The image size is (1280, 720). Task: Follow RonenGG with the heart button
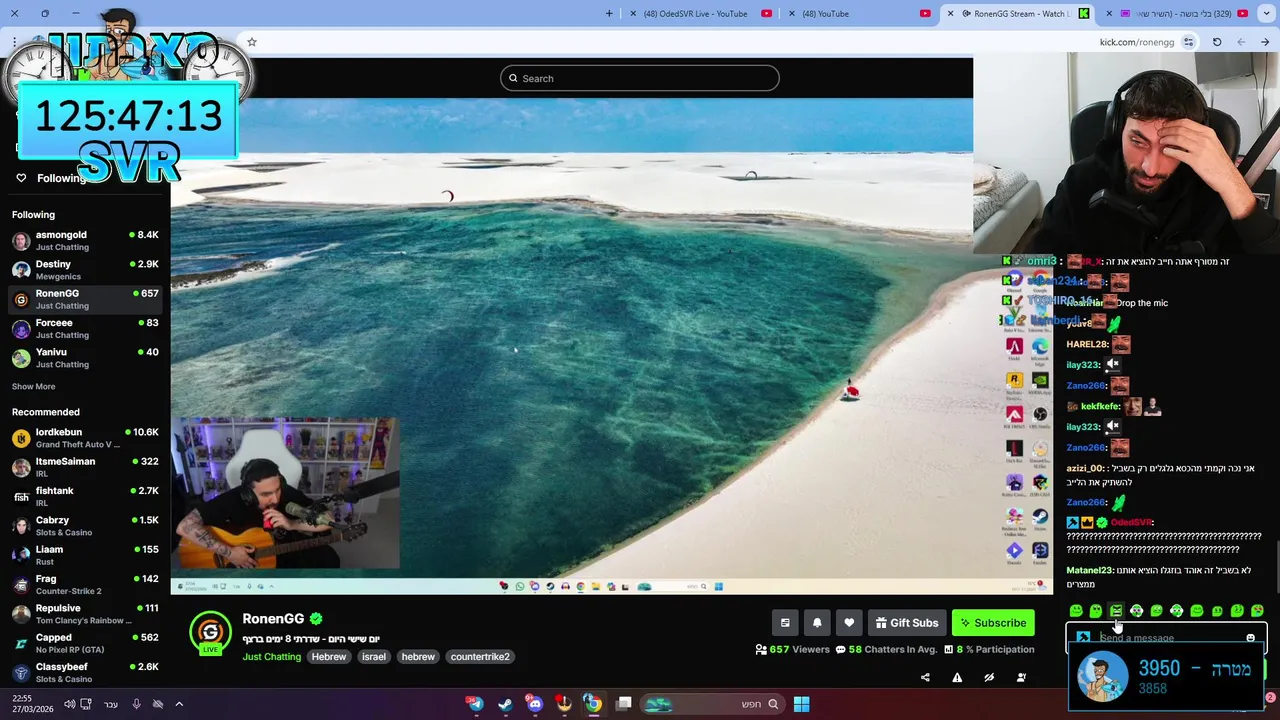pyautogui.click(x=849, y=623)
